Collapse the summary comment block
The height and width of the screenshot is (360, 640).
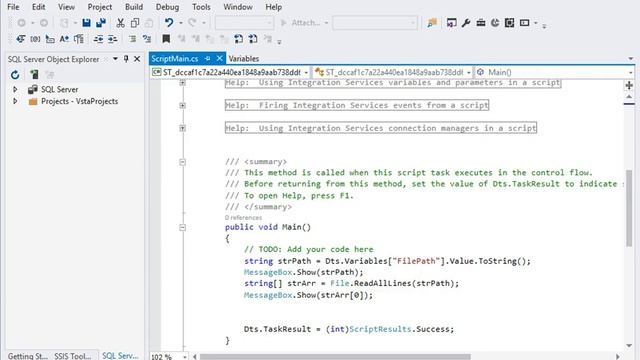[x=182, y=162]
